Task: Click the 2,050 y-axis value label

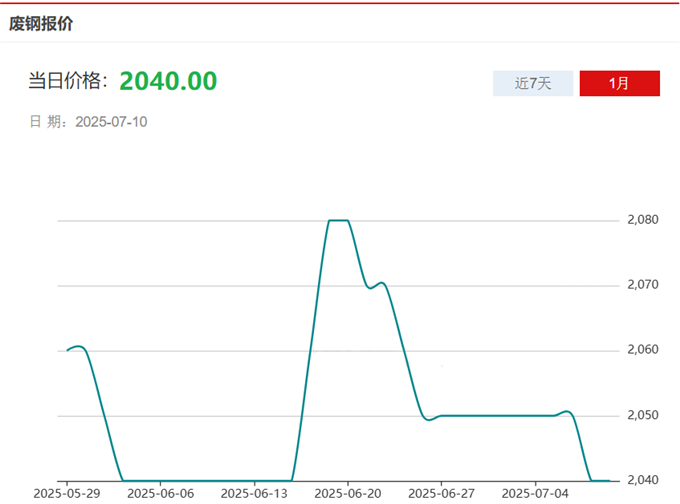Action: 644,415
